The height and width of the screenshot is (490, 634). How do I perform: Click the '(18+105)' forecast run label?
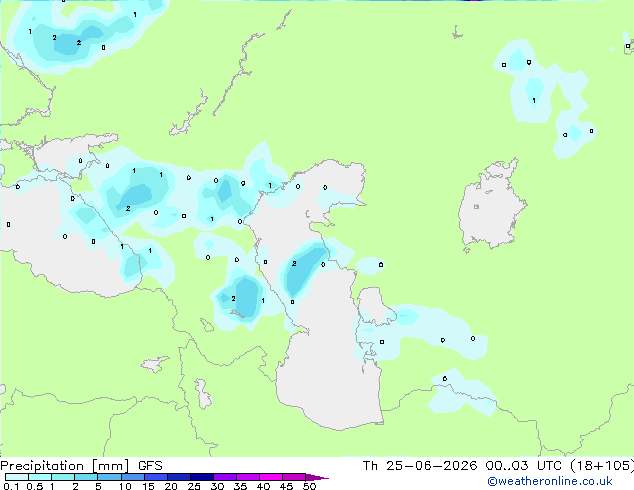click(x=602, y=466)
